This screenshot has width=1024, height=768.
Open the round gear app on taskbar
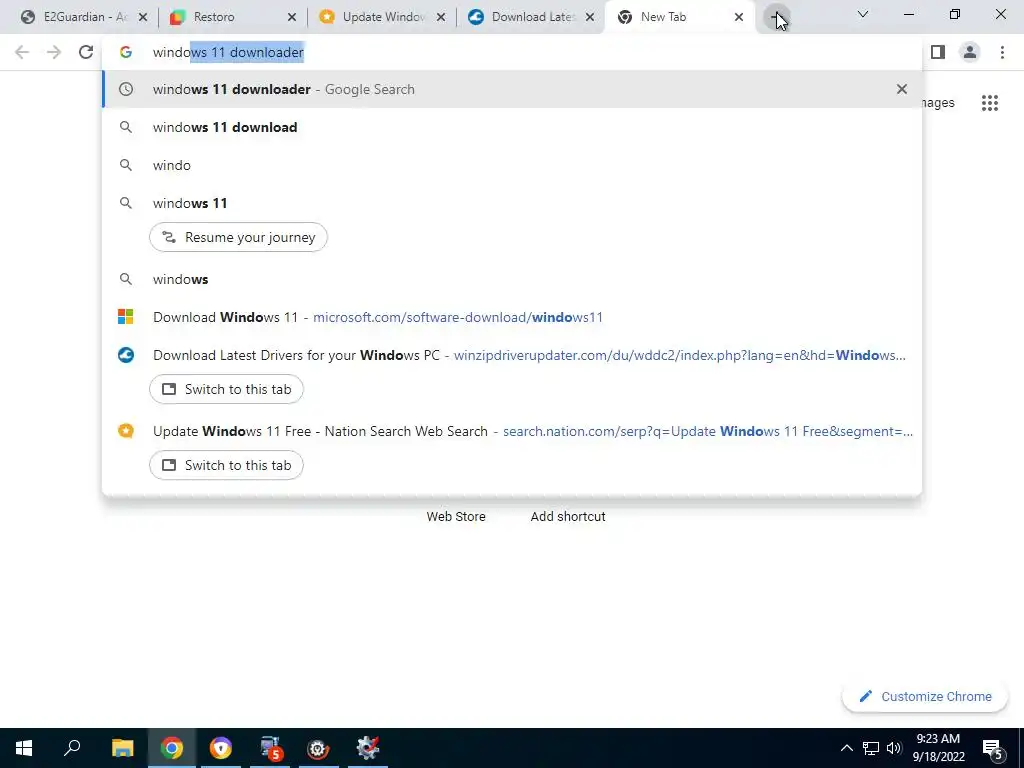point(318,748)
